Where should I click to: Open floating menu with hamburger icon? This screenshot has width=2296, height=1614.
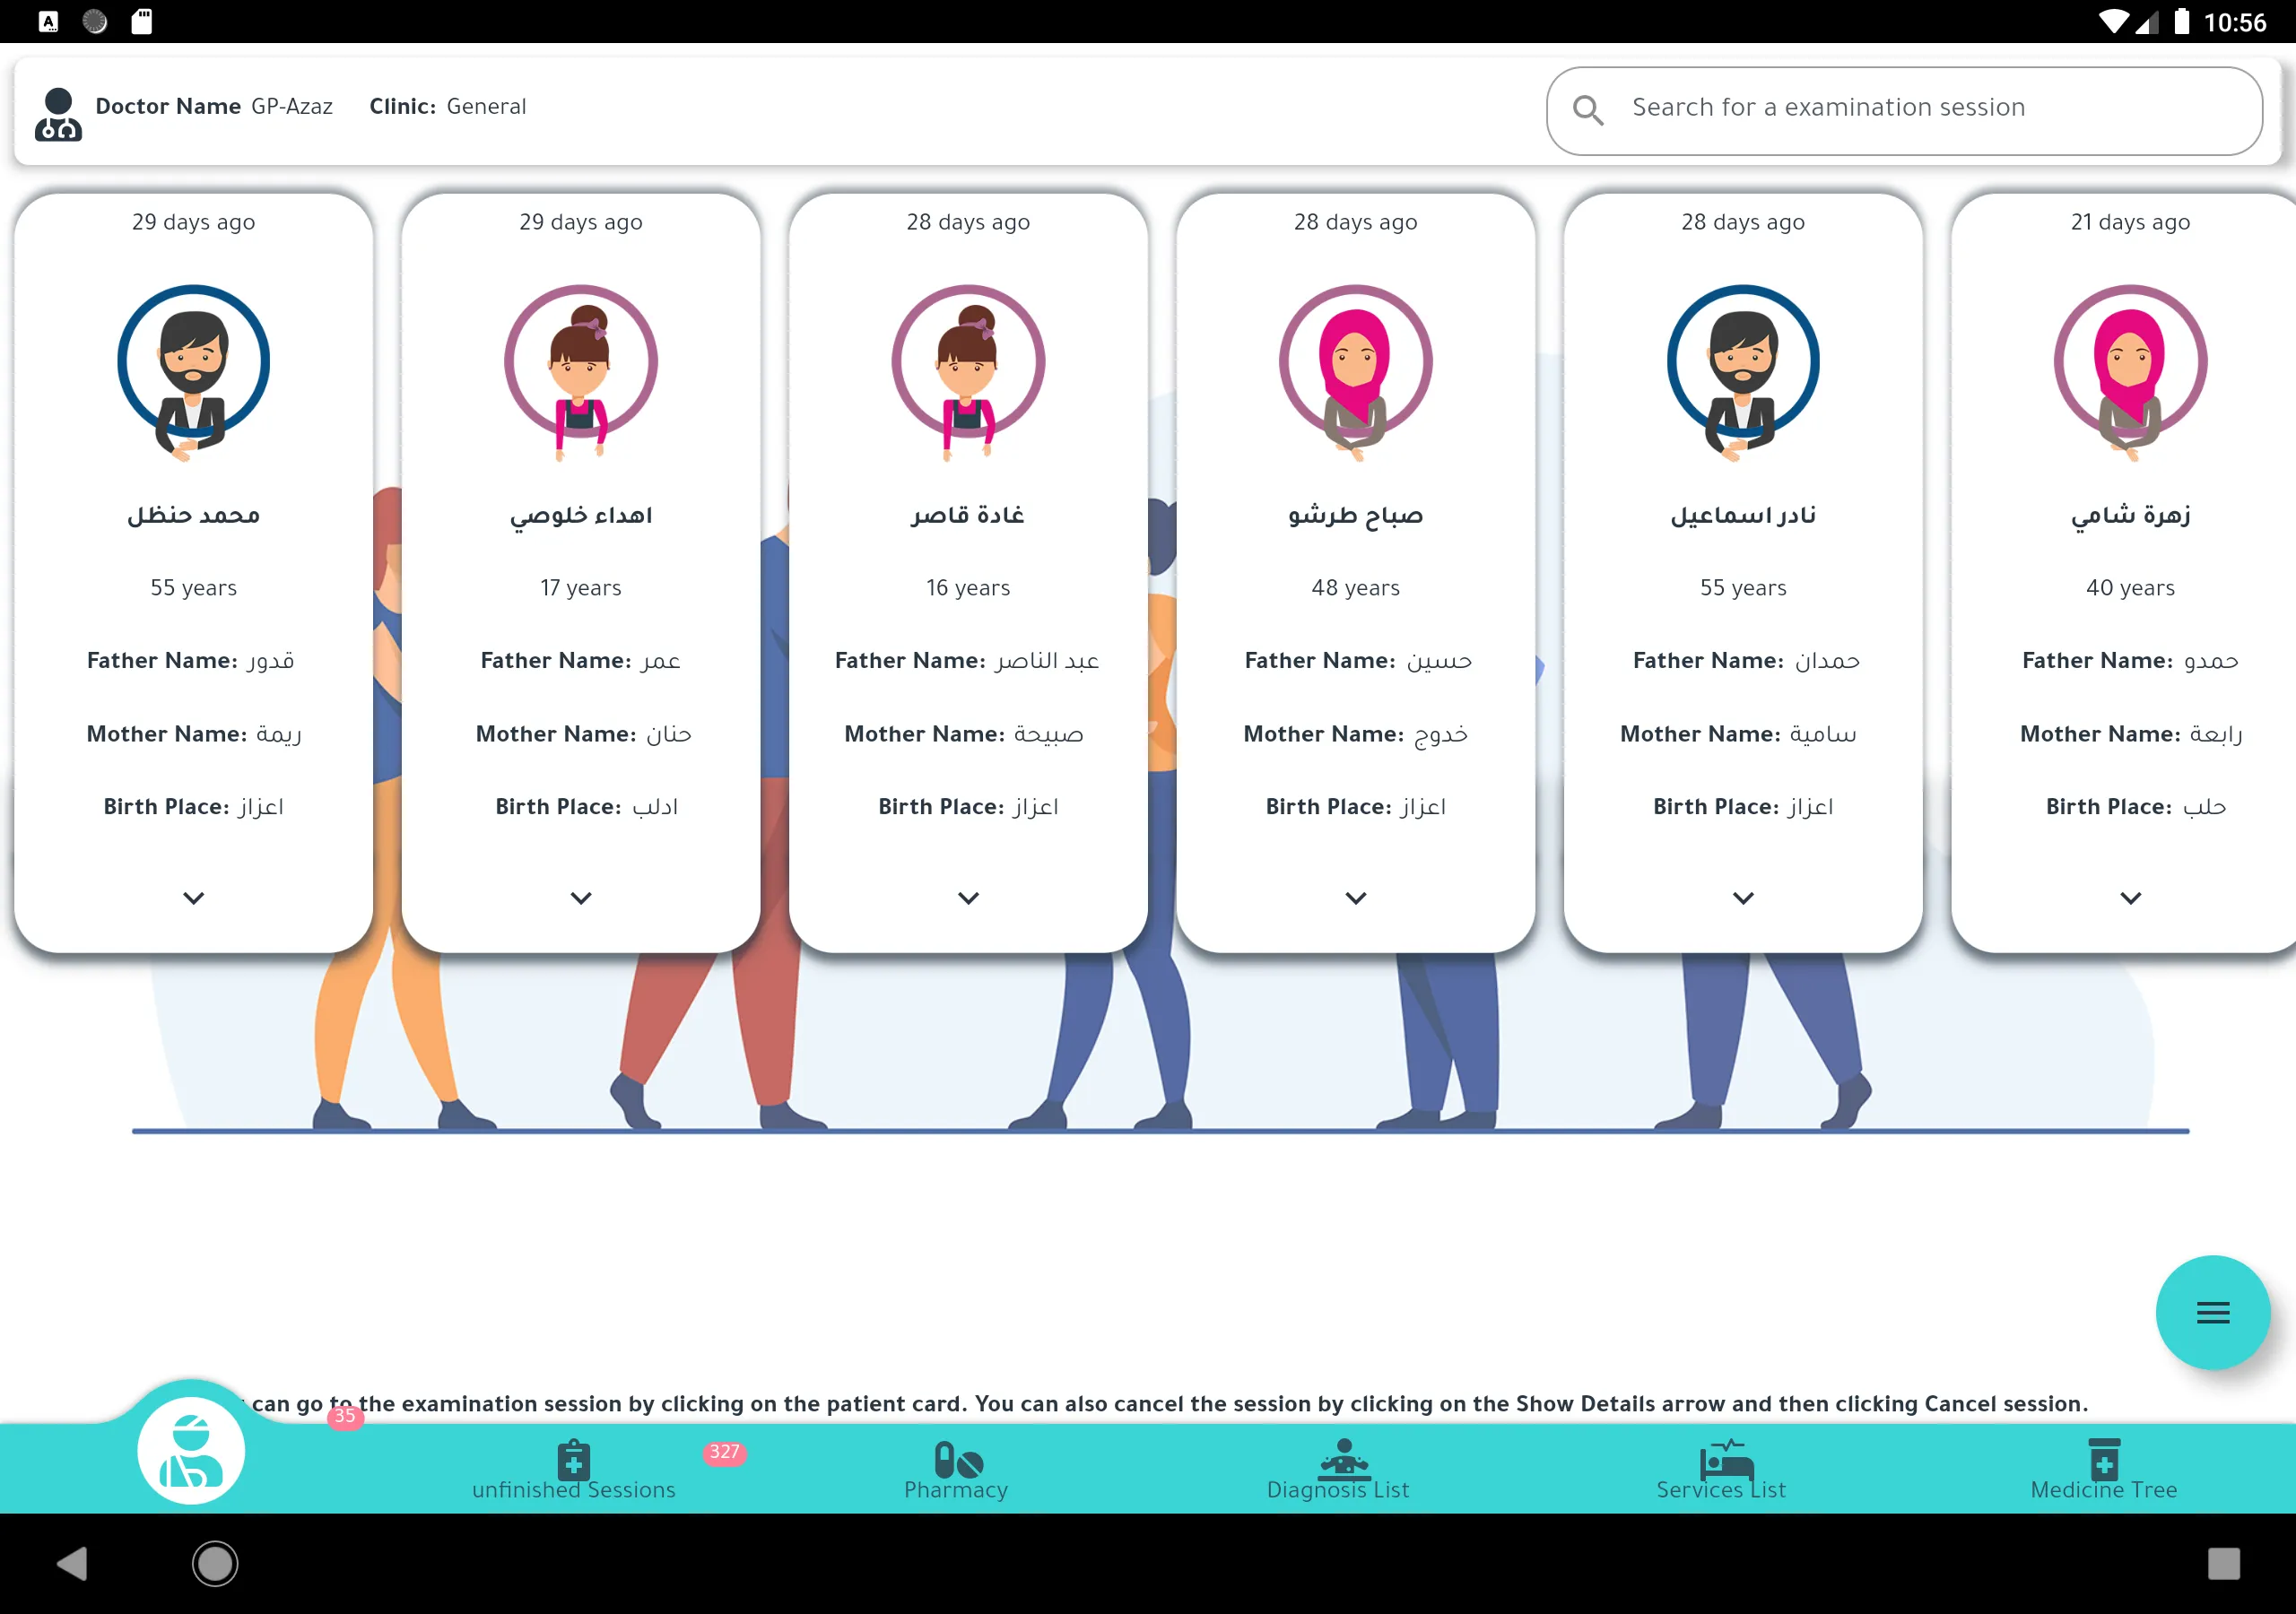pyautogui.click(x=2211, y=1312)
